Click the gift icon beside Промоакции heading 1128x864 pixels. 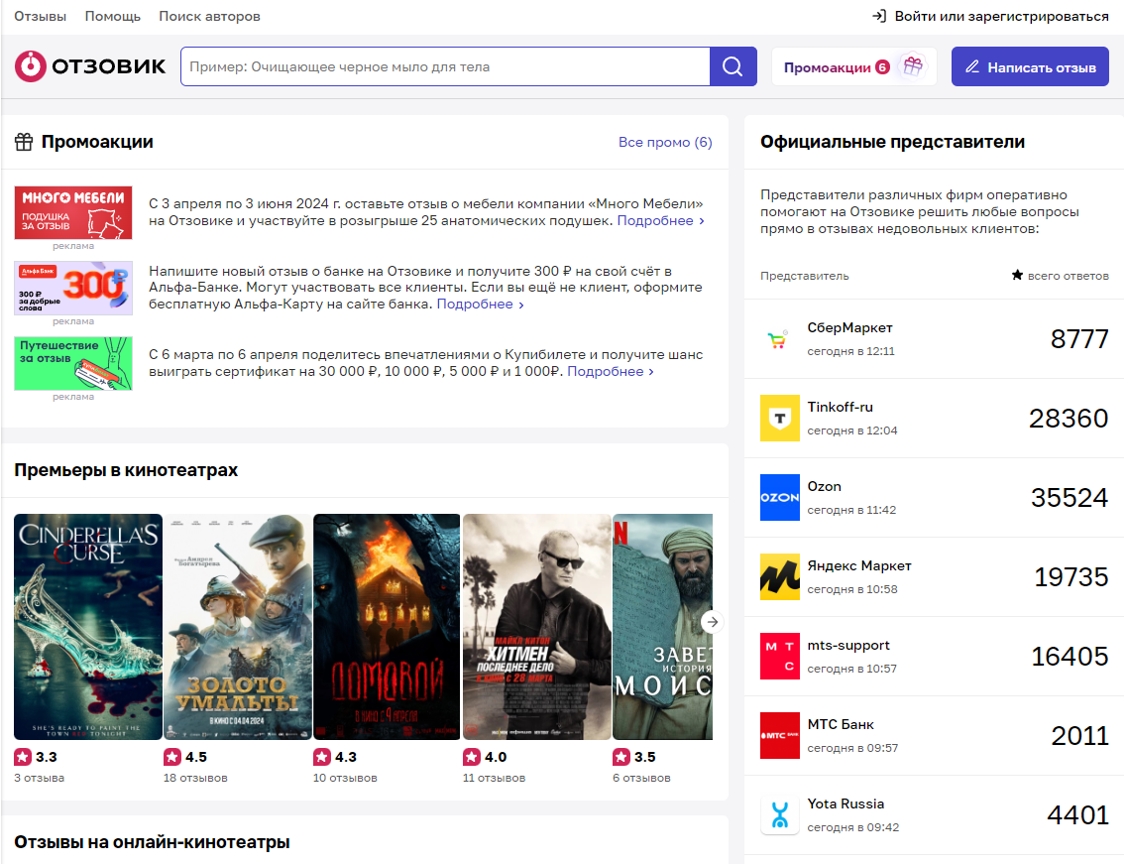pyautogui.click(x=24, y=142)
